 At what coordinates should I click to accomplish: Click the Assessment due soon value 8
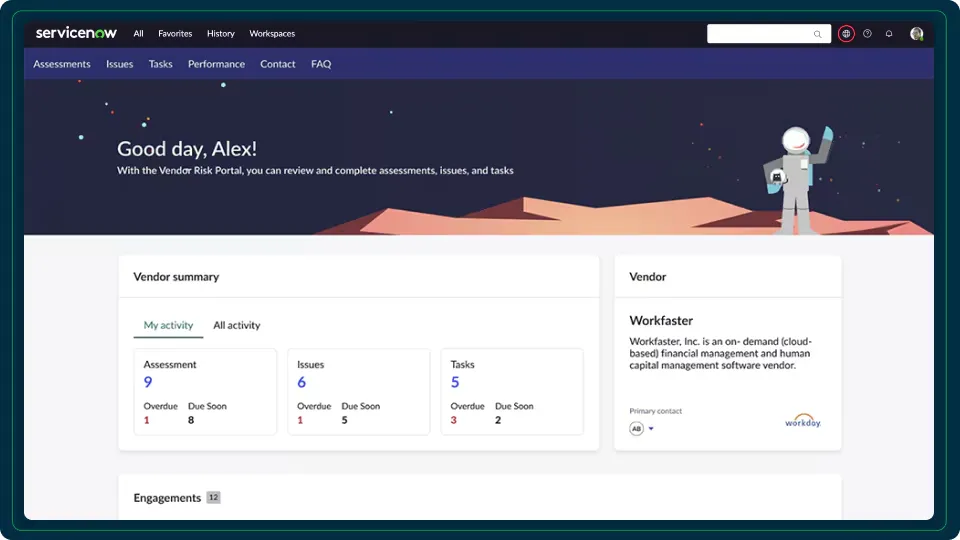point(191,420)
